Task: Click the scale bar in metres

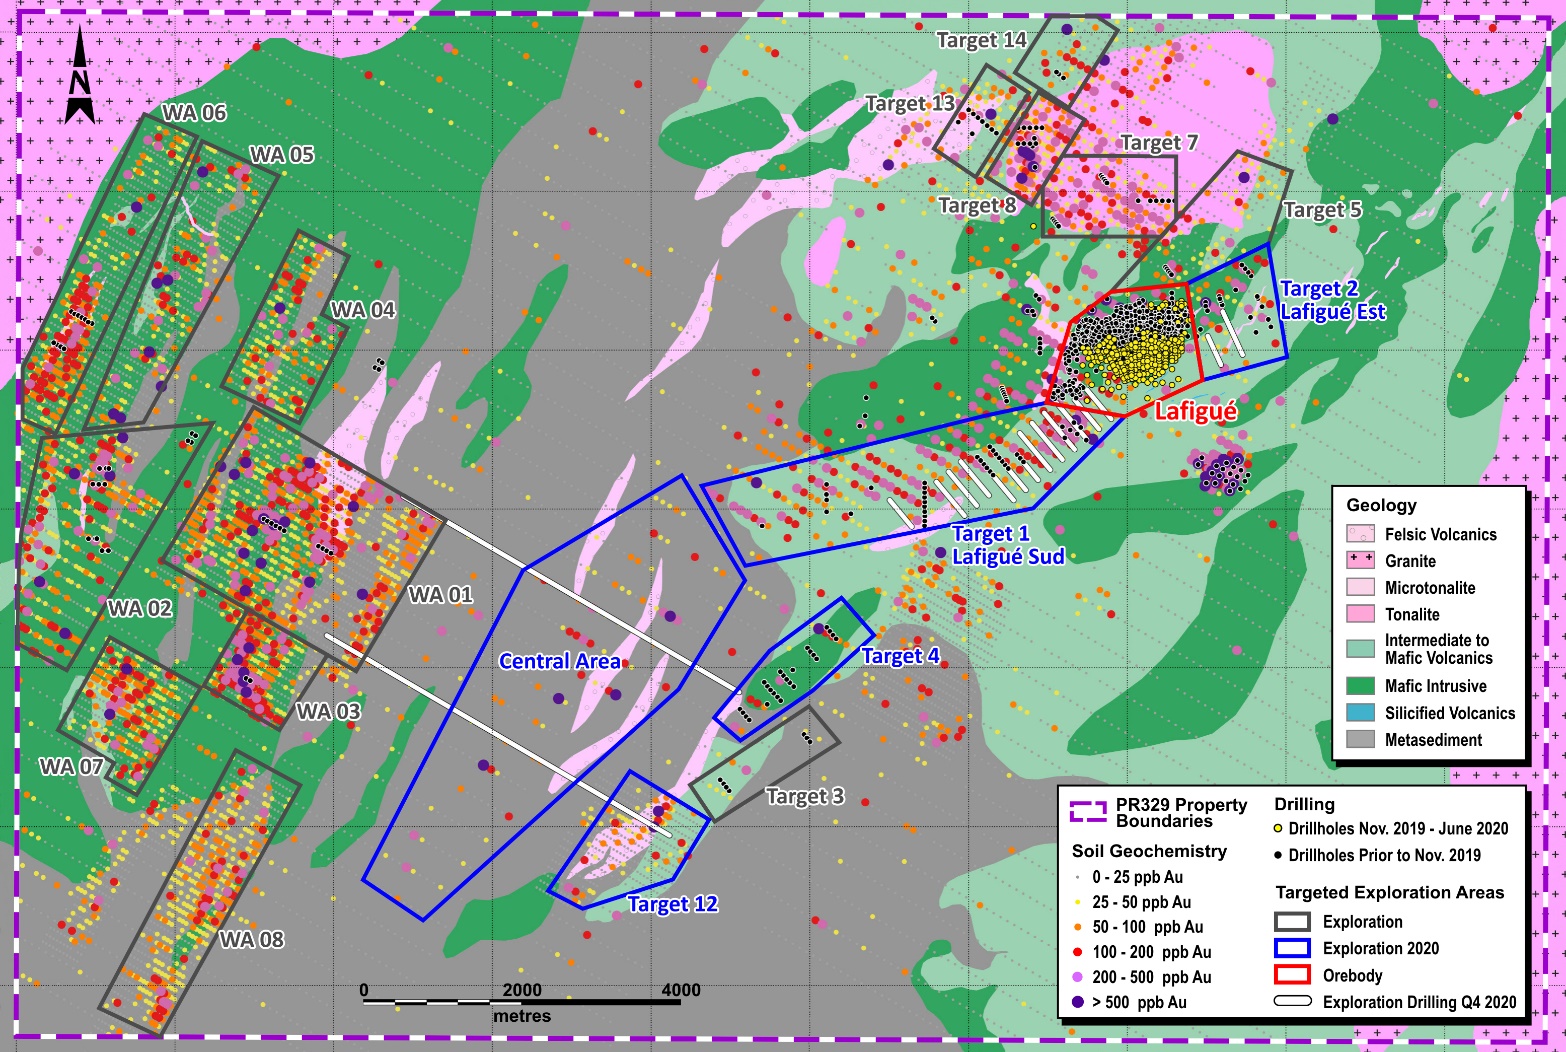Action: tap(521, 1001)
